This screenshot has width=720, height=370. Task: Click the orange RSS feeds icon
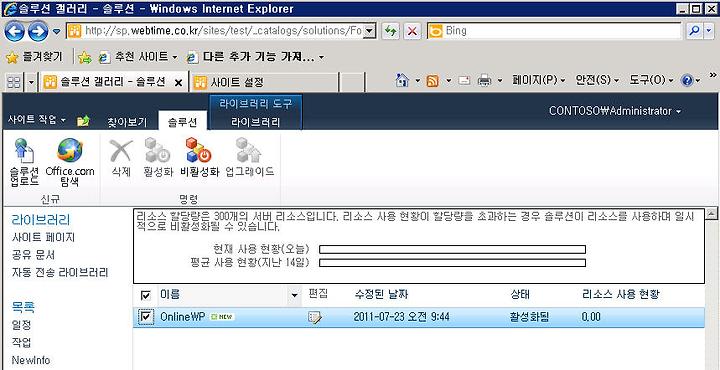coord(433,81)
